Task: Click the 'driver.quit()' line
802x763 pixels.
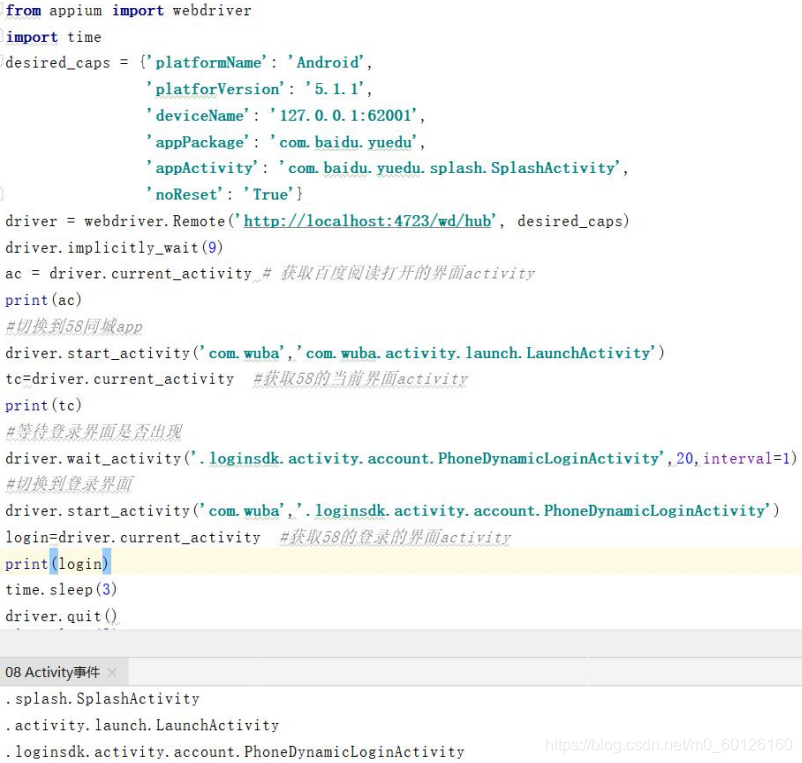Action: (x=61, y=616)
